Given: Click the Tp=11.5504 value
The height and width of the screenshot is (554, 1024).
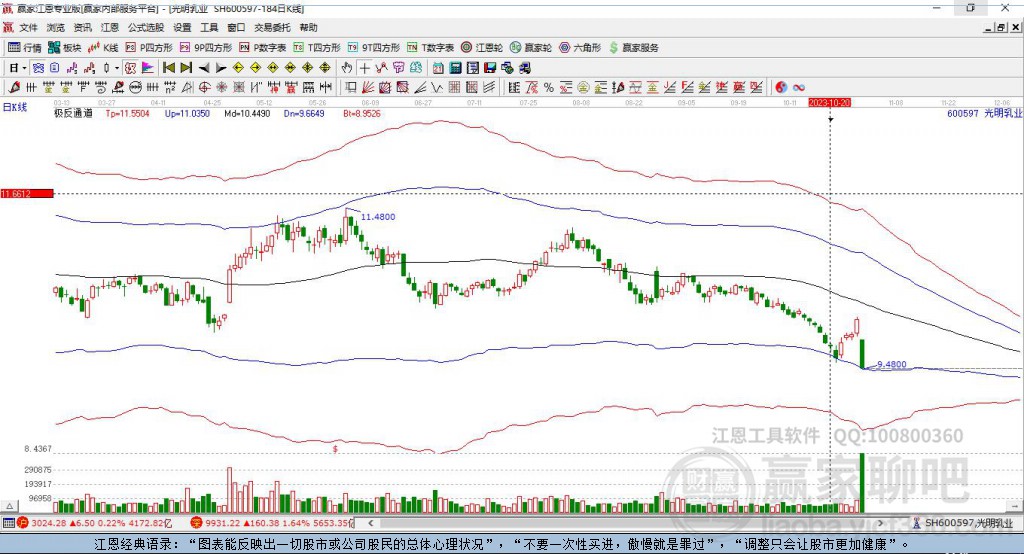Looking at the screenshot, I should (127, 113).
